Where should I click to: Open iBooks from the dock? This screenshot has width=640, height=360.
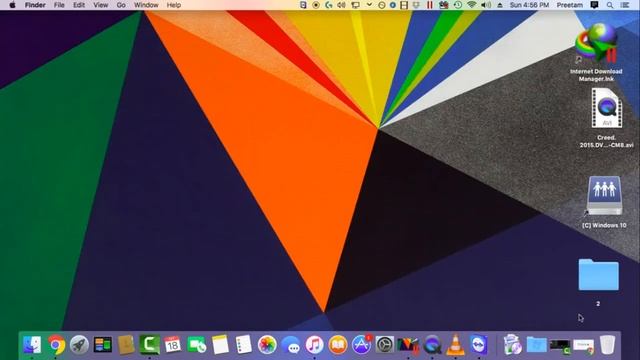click(x=338, y=345)
